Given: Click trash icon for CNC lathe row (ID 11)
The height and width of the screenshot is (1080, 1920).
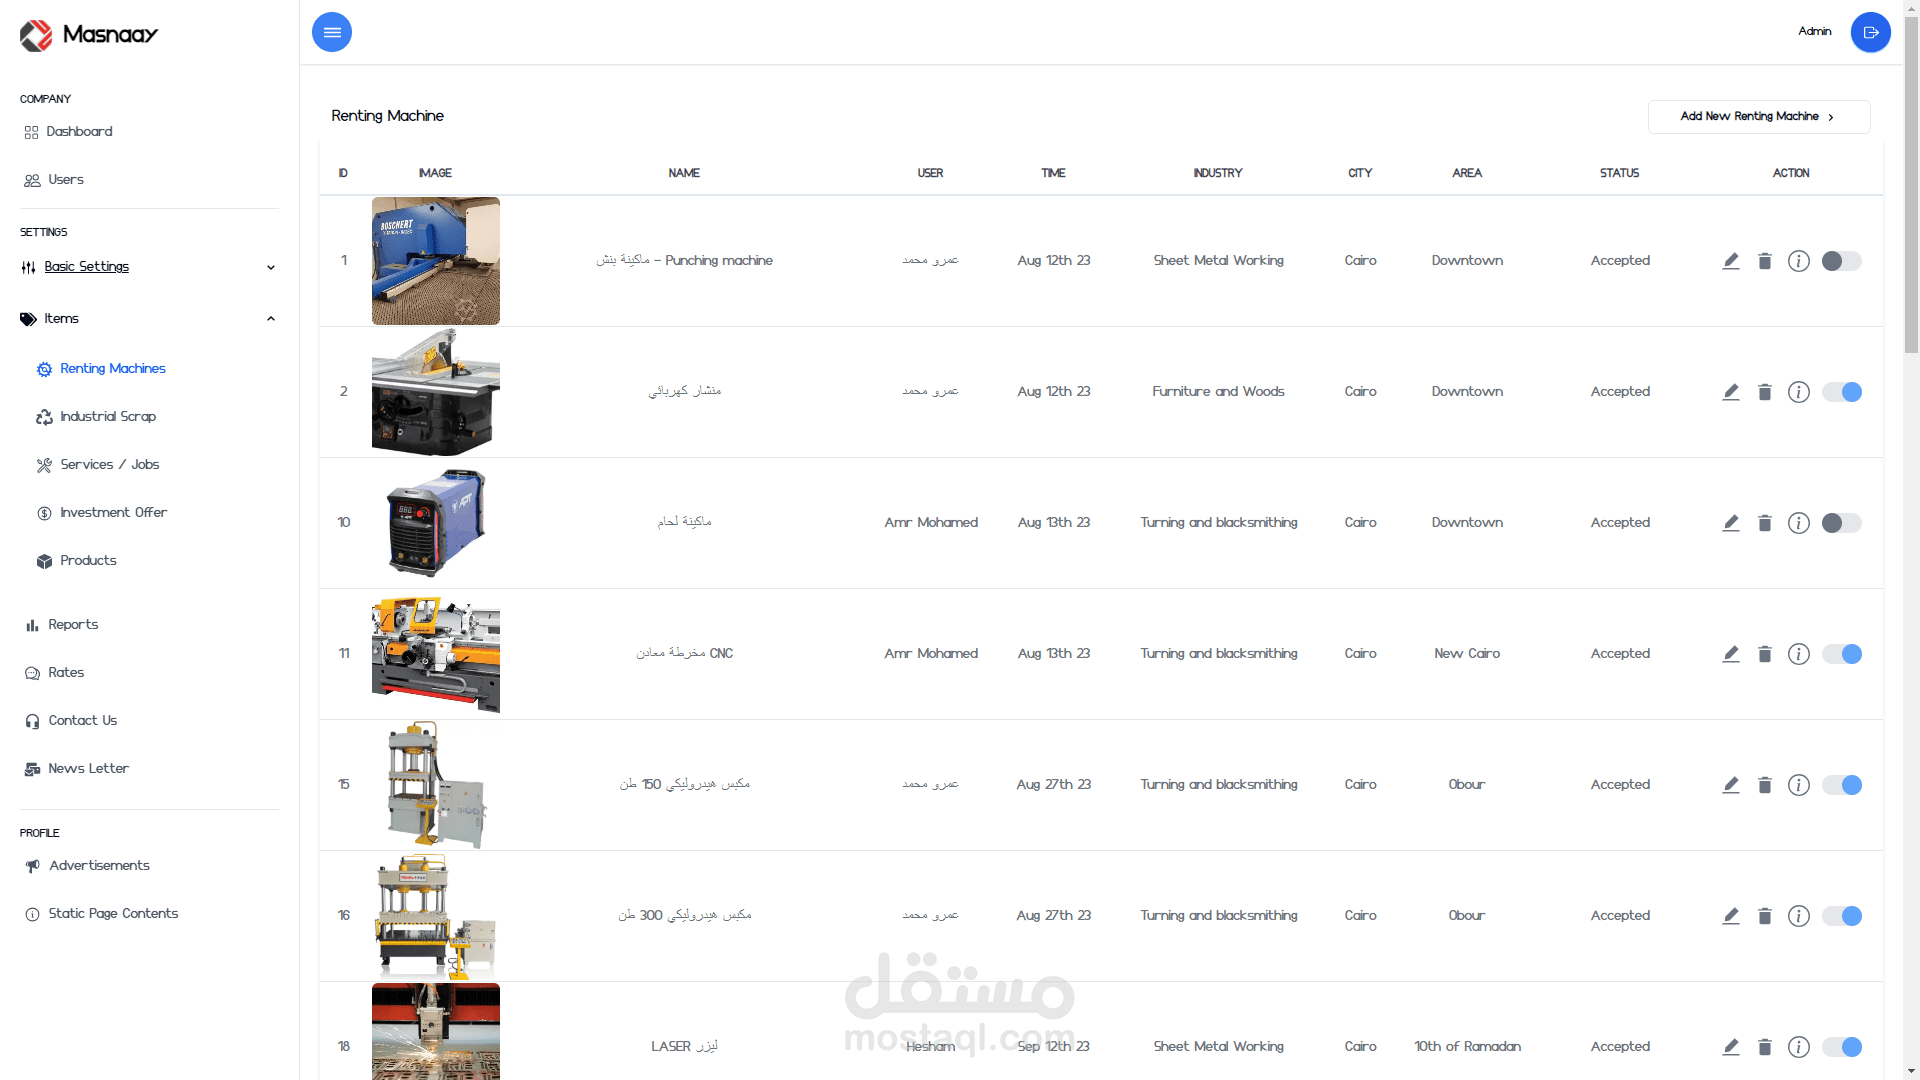Looking at the screenshot, I should pyautogui.click(x=1765, y=654).
